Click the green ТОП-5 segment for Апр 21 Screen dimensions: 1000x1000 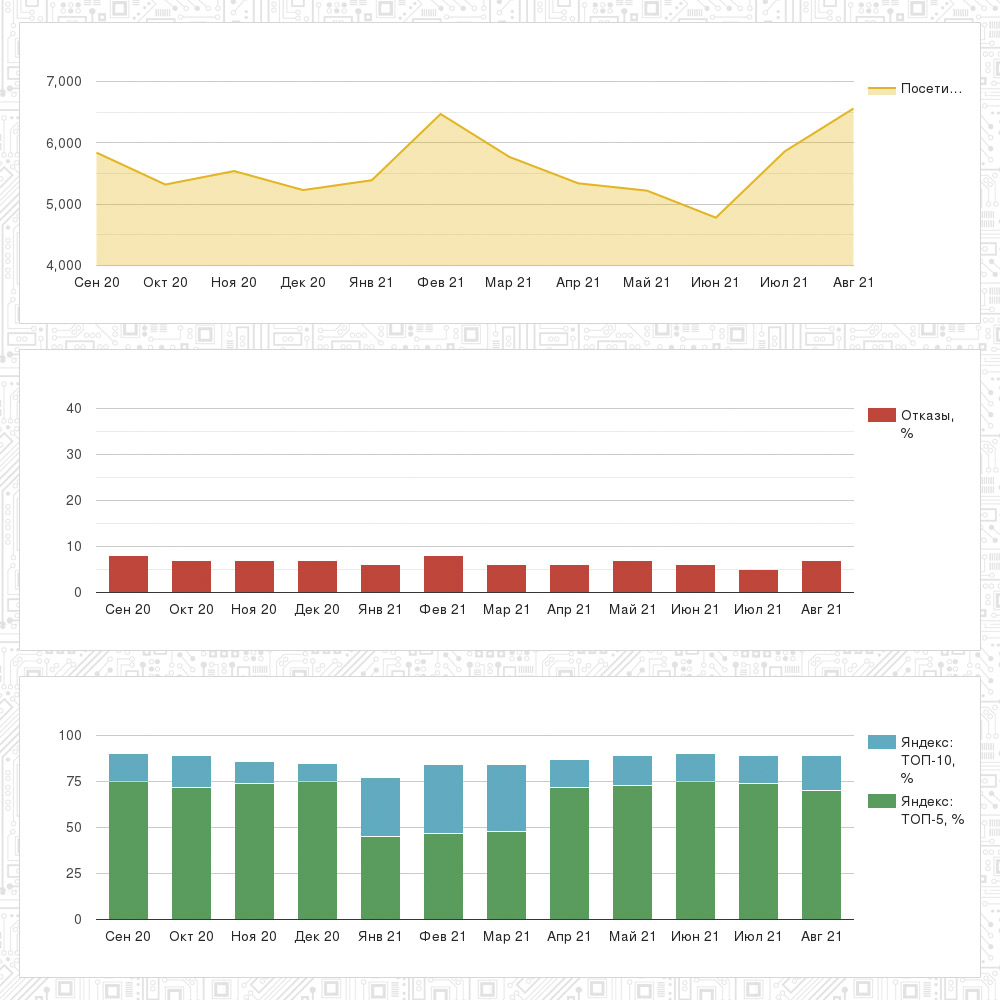point(570,853)
